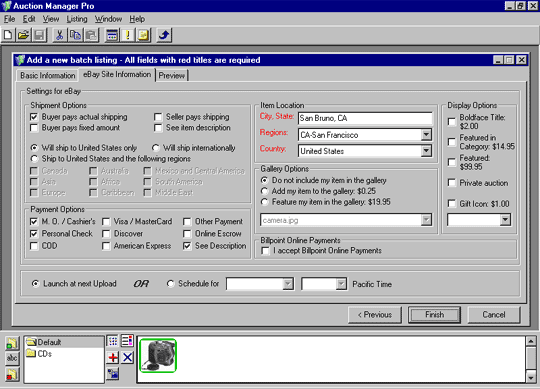540x389 pixels.
Task: Select the 'Schedule for' radio button
Action: tap(170, 284)
